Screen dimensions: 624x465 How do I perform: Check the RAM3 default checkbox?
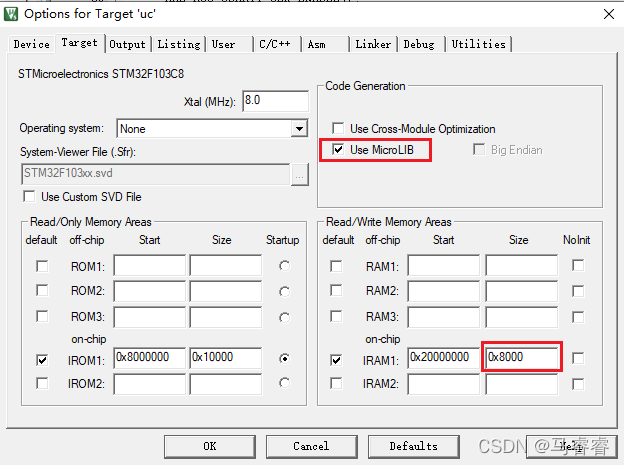click(x=336, y=317)
